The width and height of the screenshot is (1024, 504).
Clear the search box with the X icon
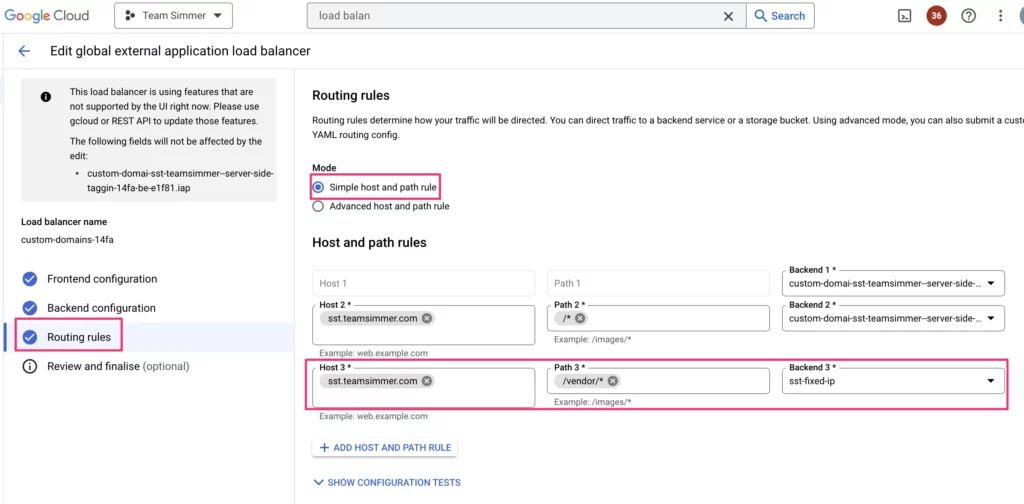[x=728, y=16]
